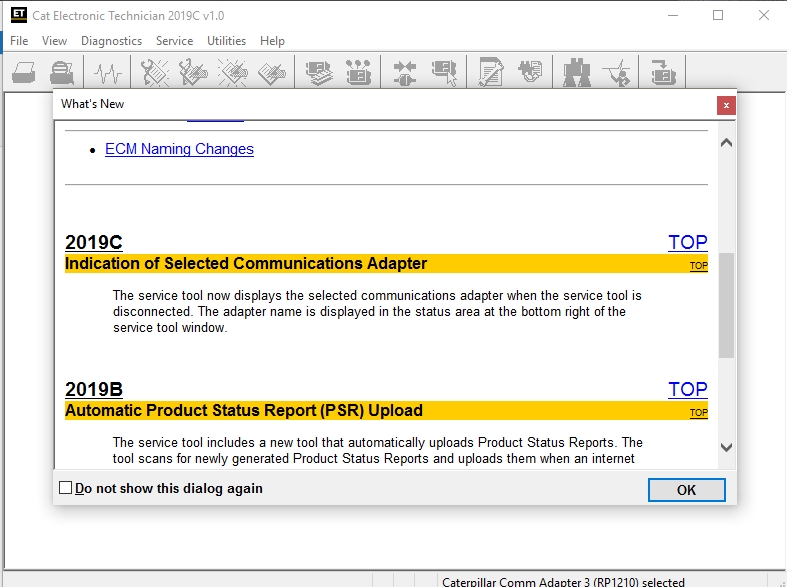Click the WinFlash download-to-ECM icon
The height and width of the screenshot is (587, 787).
click(664, 73)
